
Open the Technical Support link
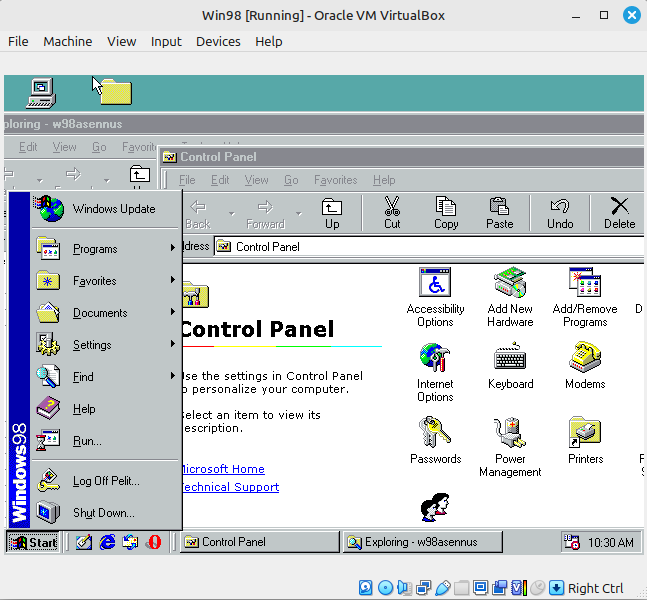pyautogui.click(x=230, y=487)
